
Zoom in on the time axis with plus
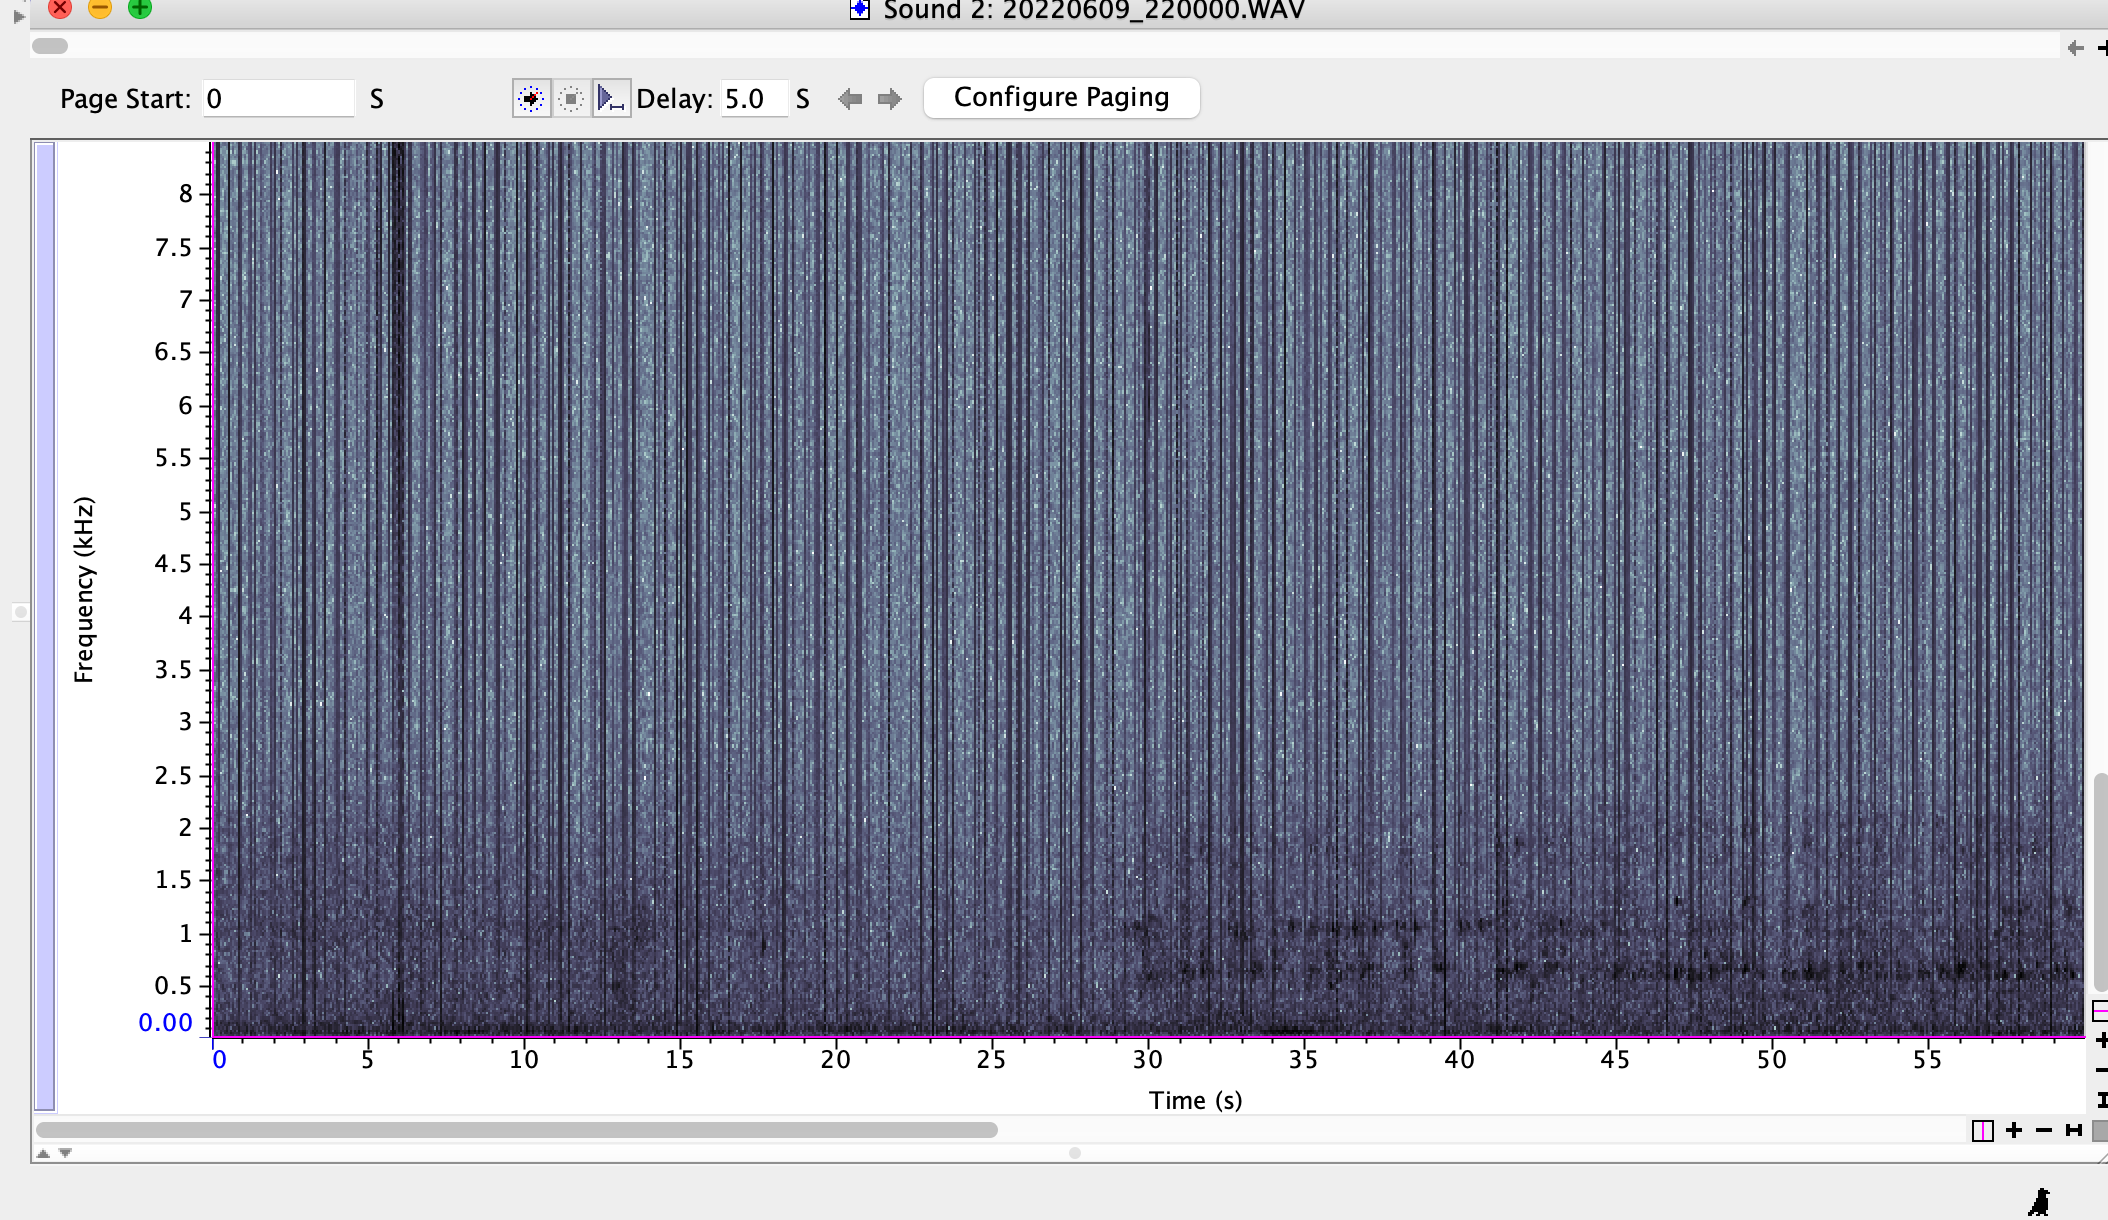click(x=2014, y=1130)
